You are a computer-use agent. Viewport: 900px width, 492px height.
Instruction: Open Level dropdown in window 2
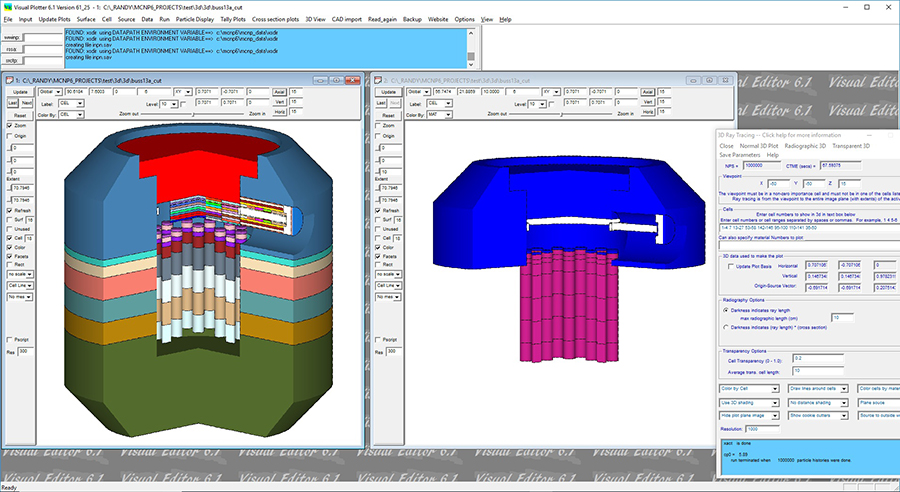(x=537, y=104)
